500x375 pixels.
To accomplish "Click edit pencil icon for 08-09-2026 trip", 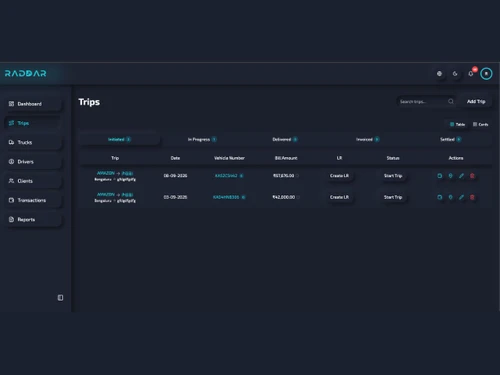I will [x=461, y=176].
